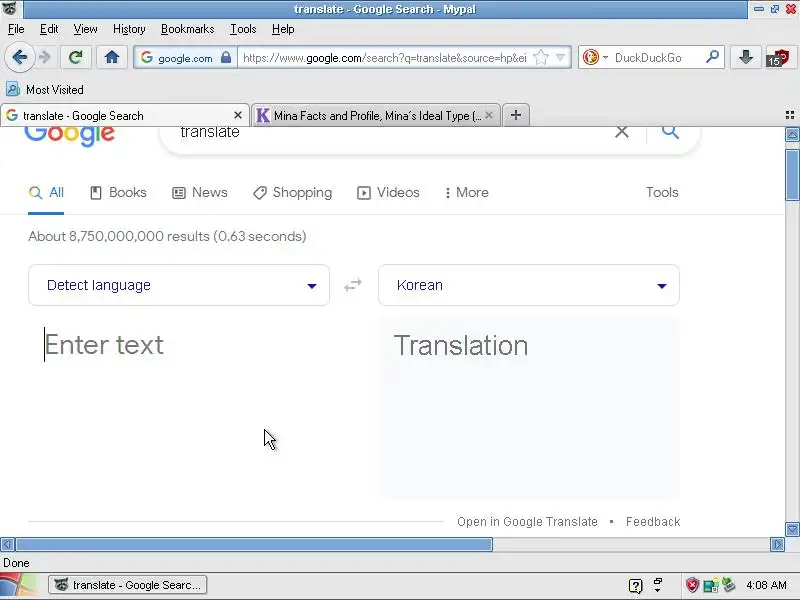Show list of all tabs icon

click(790, 115)
